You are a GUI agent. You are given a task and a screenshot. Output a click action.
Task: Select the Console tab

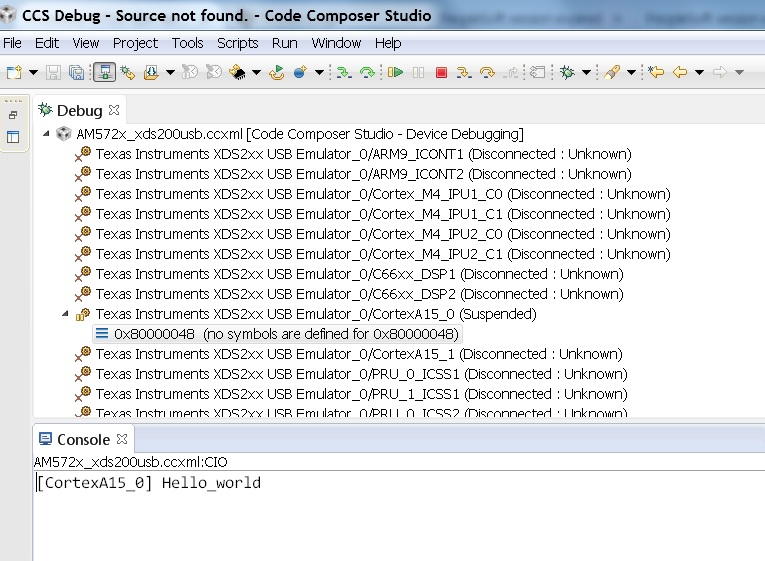pos(83,439)
